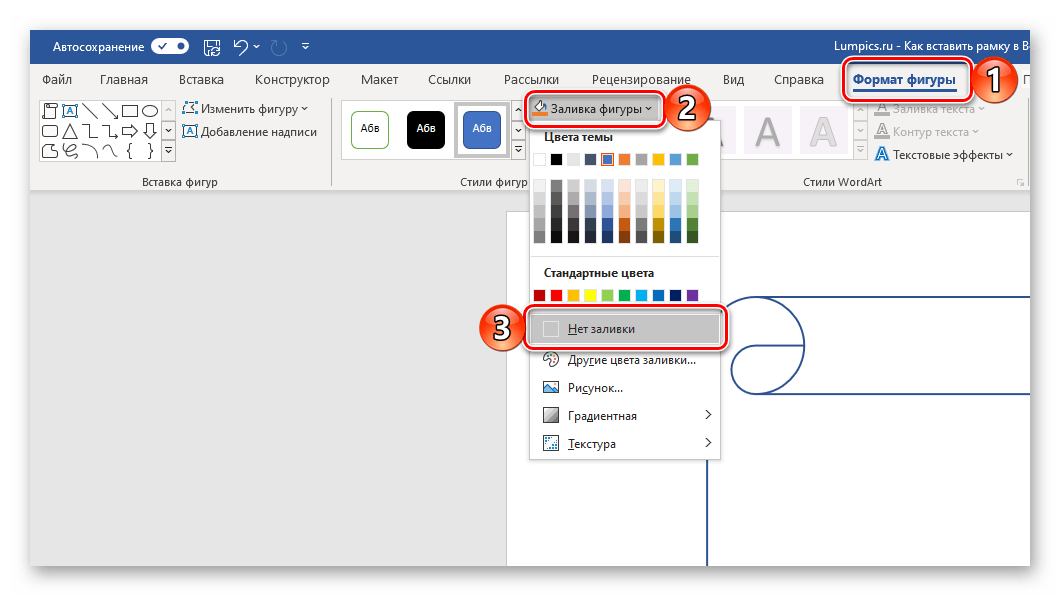Switch to the Главная tab
Image resolution: width=1060 pixels, height=596 pixels.
[x=124, y=80]
